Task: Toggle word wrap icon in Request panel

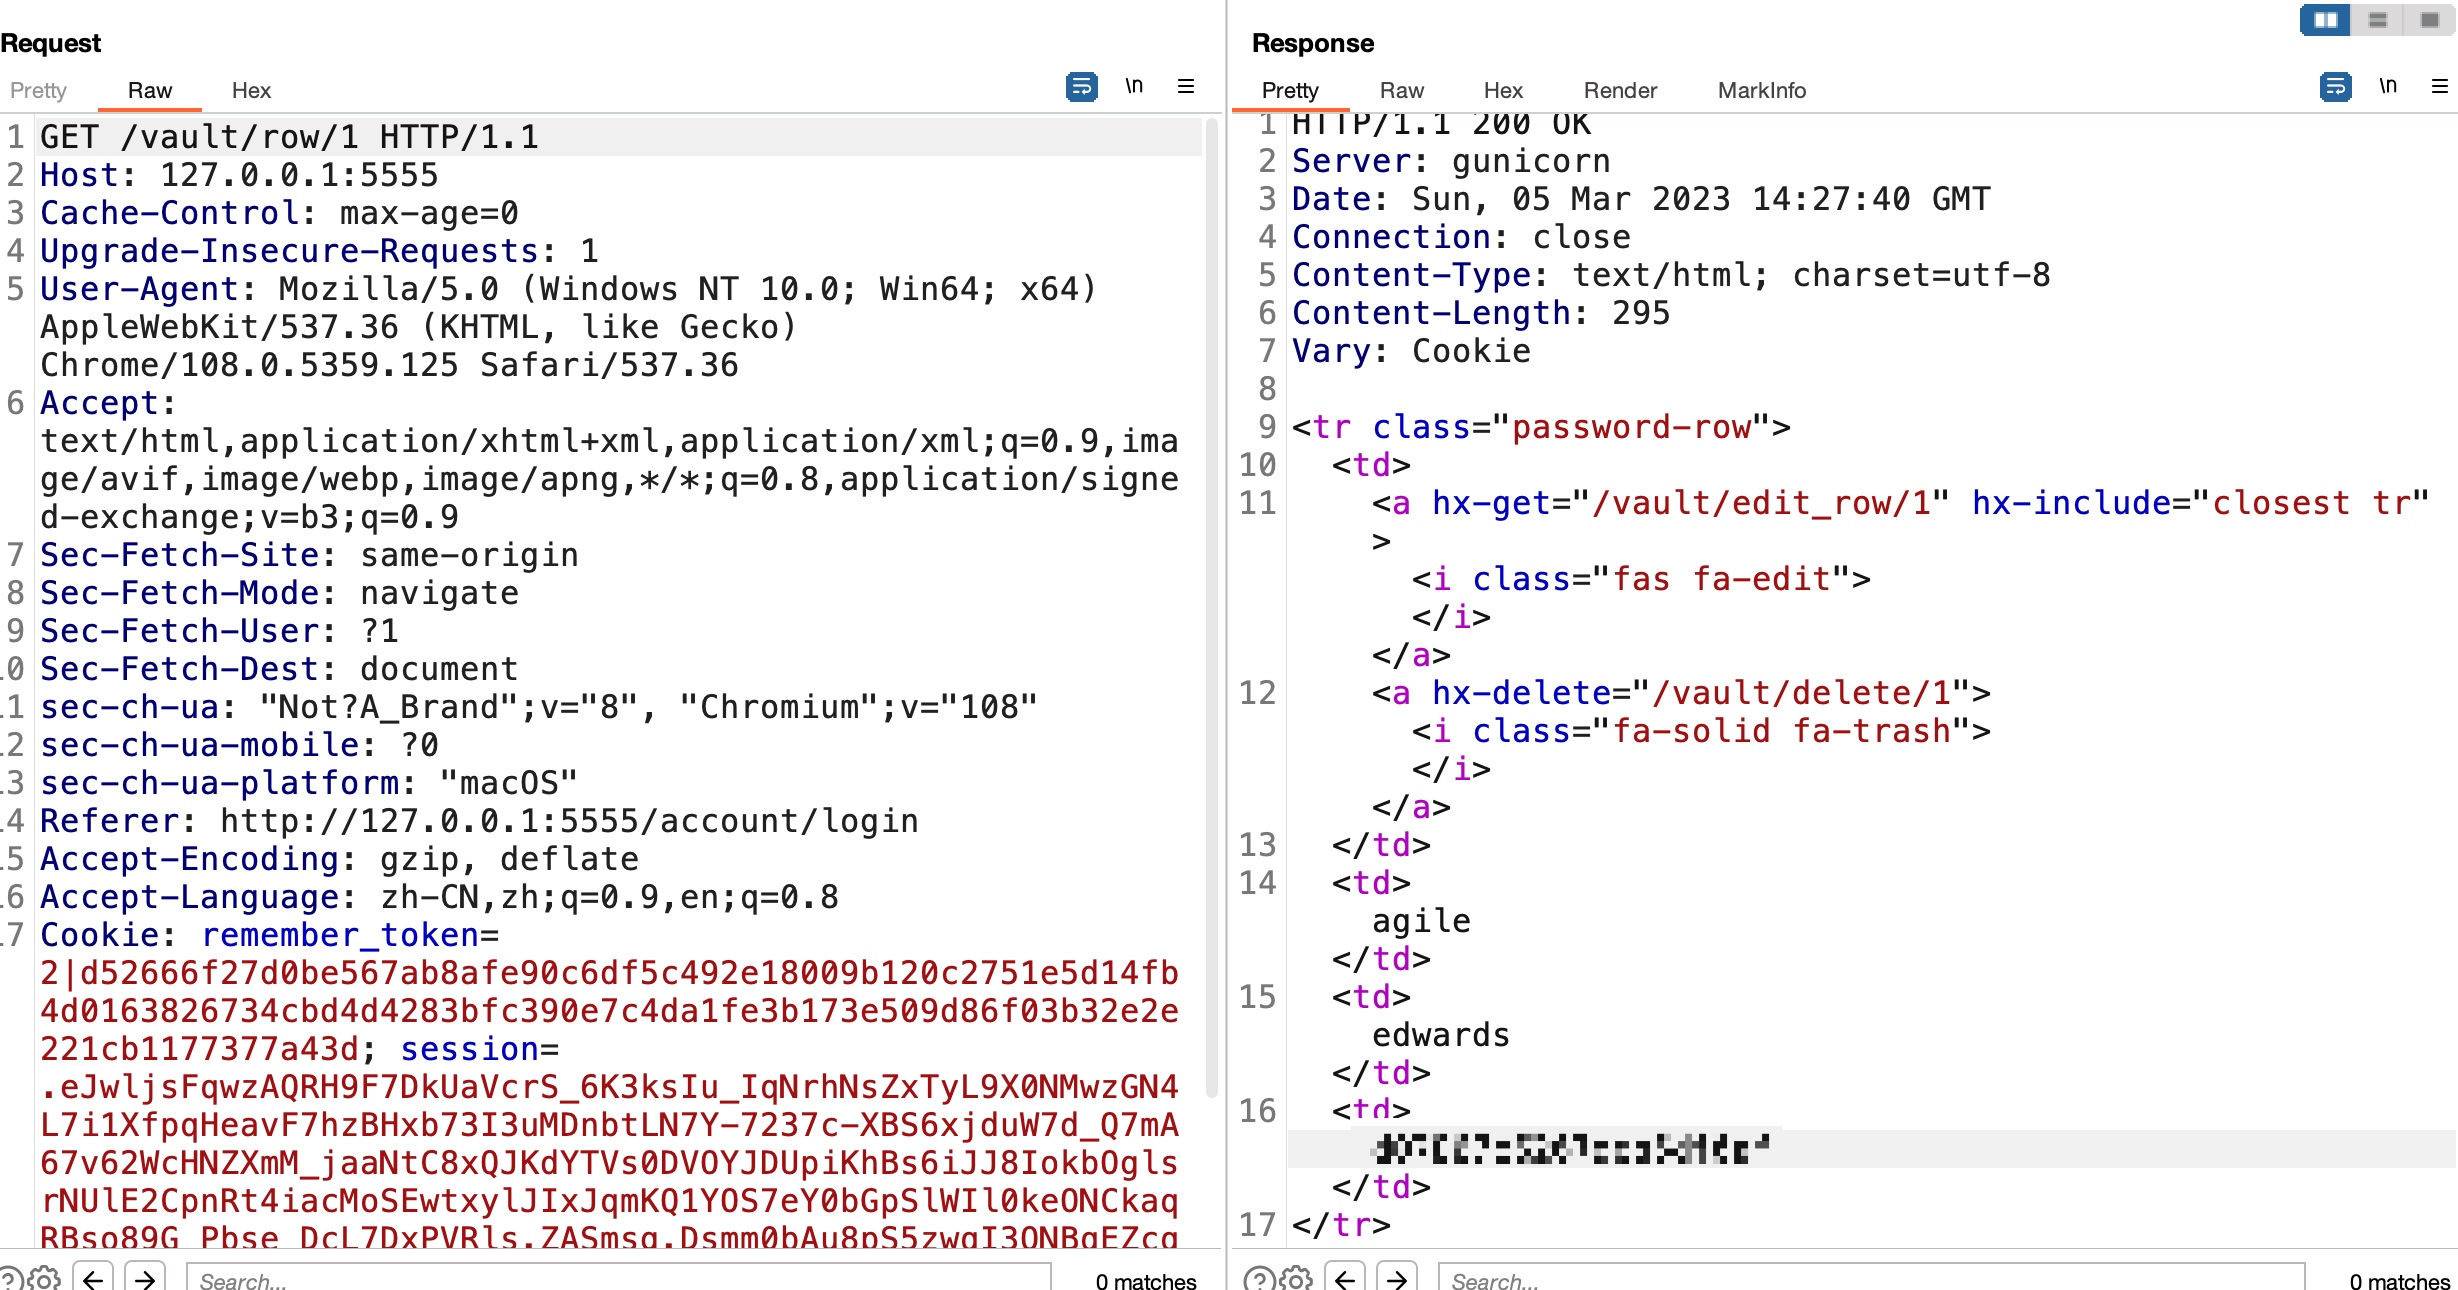Action: [x=1081, y=87]
